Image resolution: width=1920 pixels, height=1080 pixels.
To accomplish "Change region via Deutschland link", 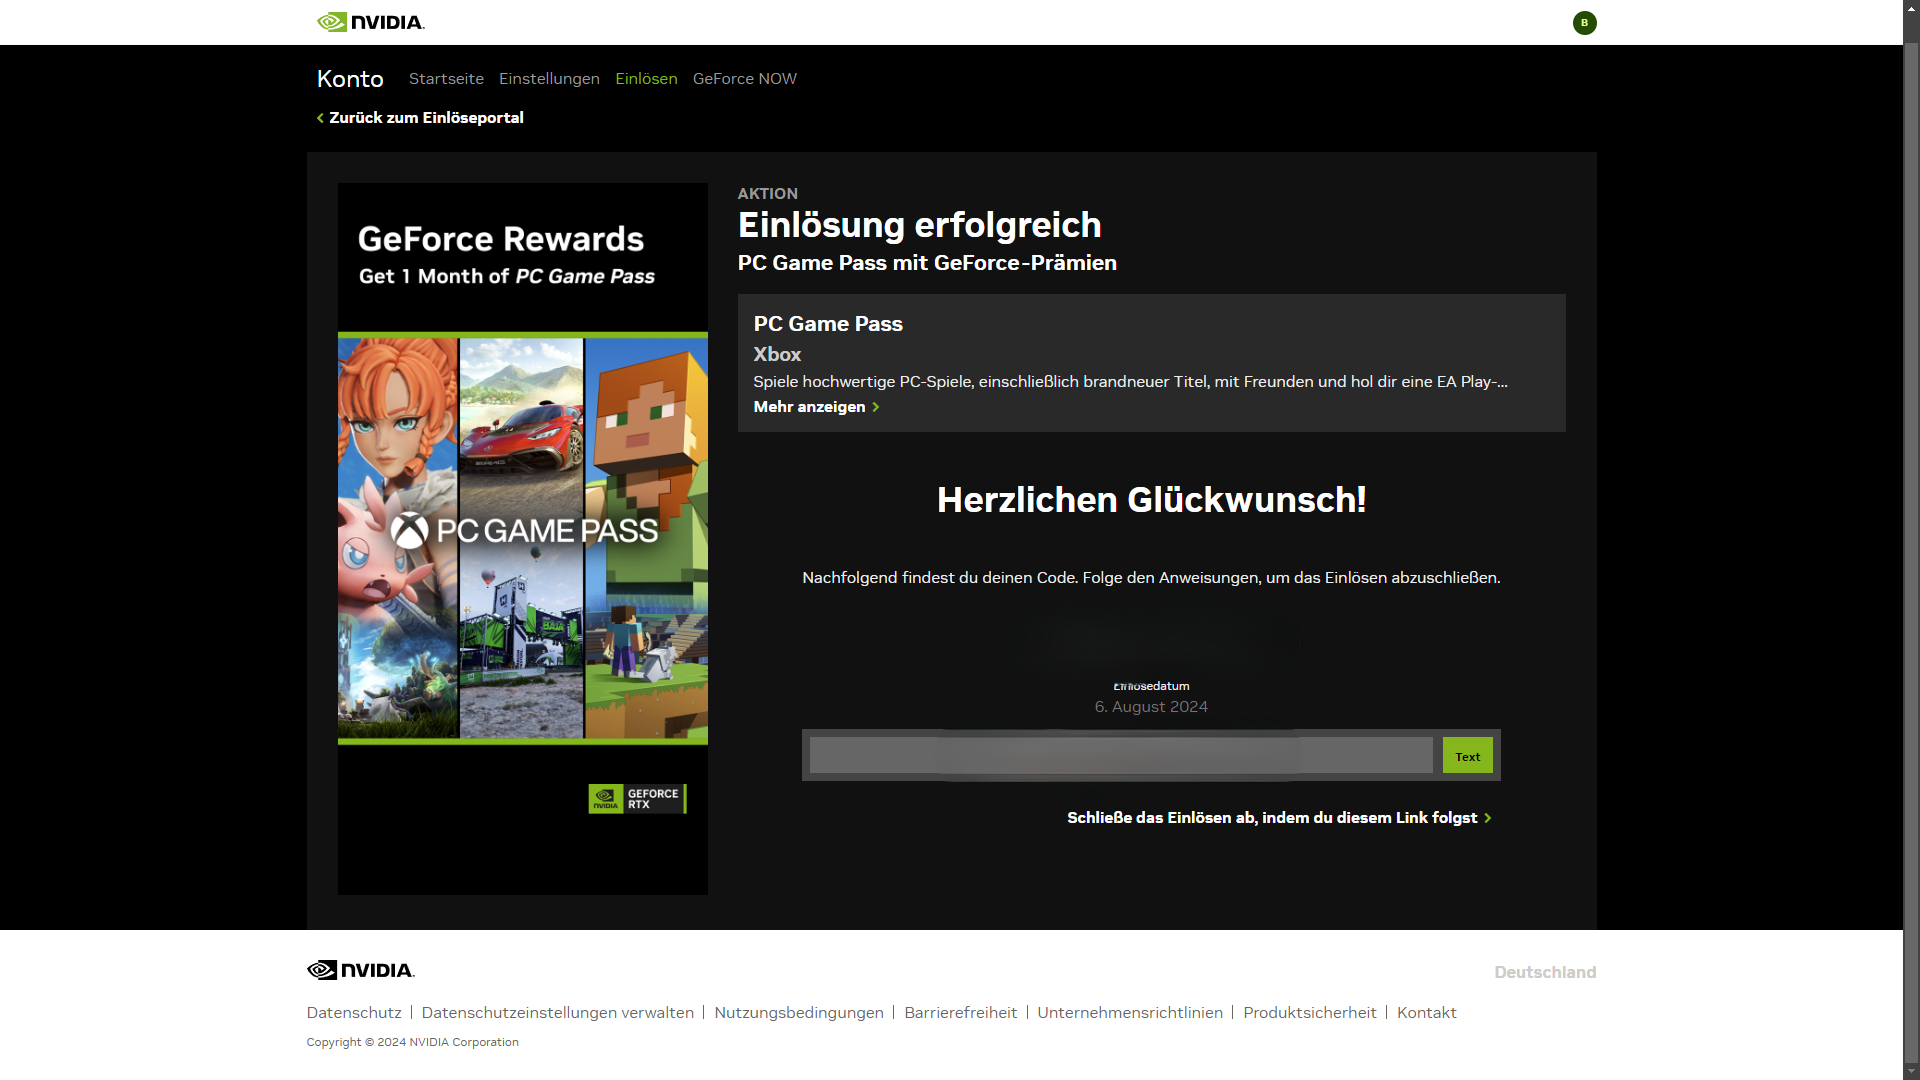I will coord(1544,972).
